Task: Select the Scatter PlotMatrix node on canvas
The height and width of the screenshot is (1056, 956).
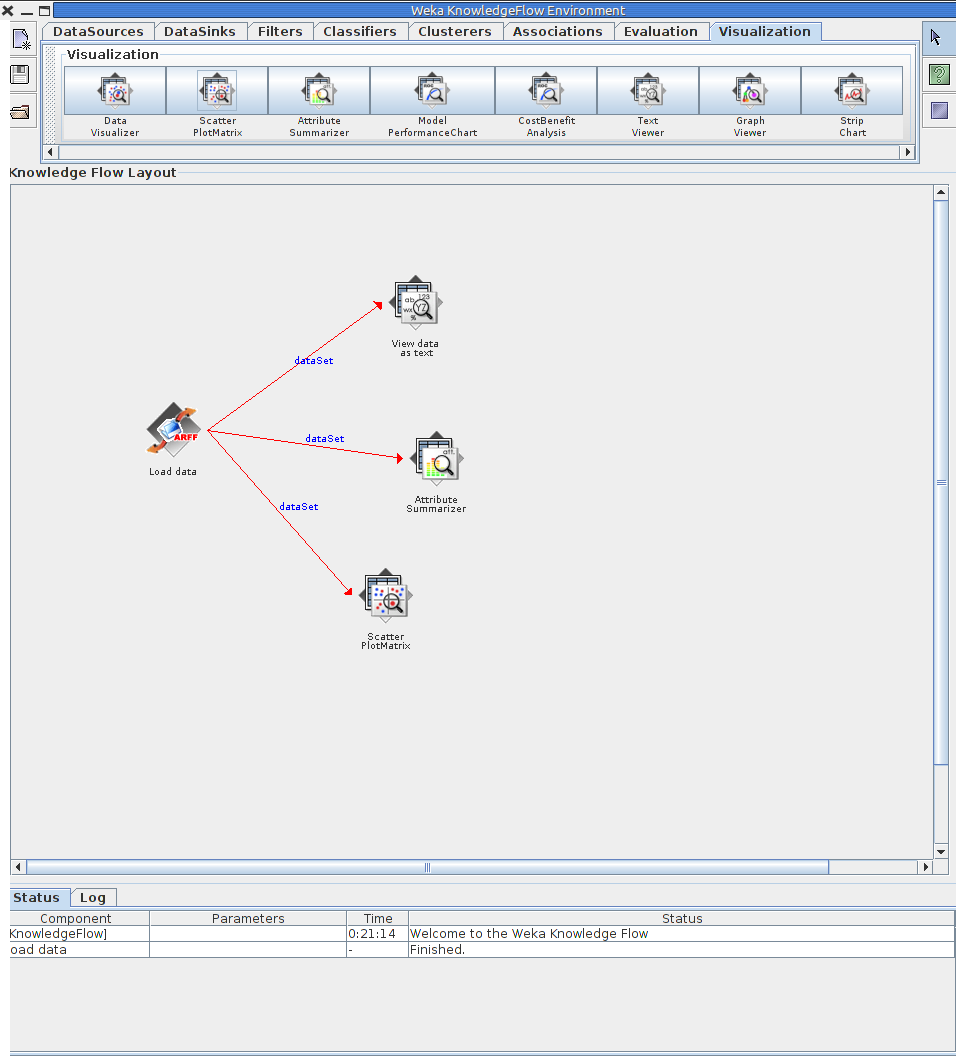Action: (385, 597)
